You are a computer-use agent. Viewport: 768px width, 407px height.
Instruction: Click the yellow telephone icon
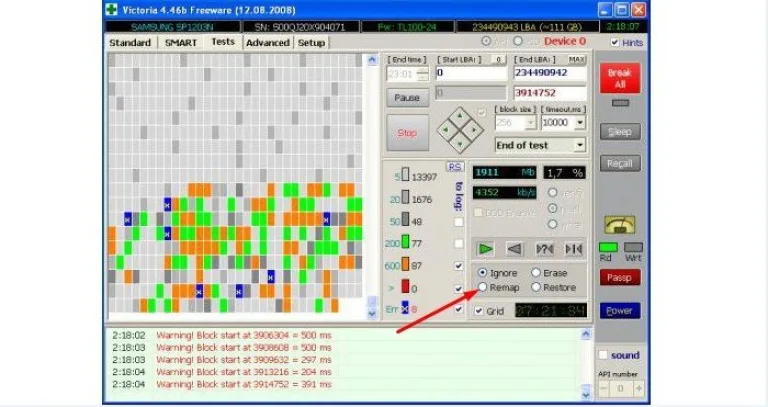[x=620, y=224]
